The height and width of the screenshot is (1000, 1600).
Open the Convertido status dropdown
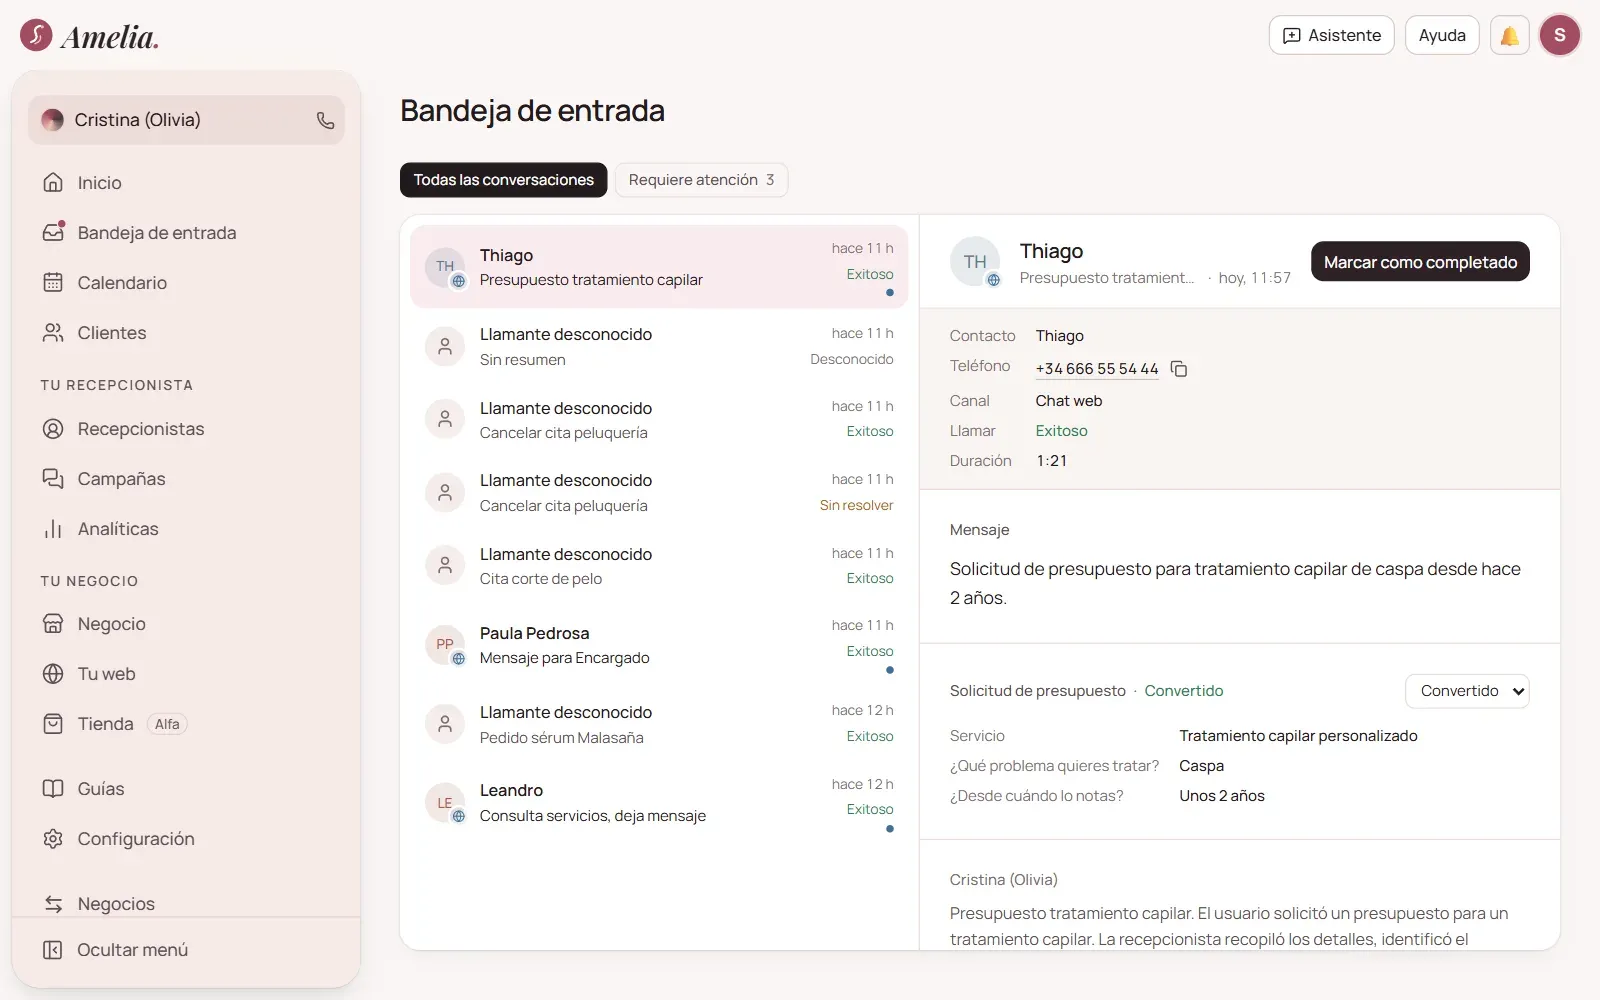point(1467,691)
